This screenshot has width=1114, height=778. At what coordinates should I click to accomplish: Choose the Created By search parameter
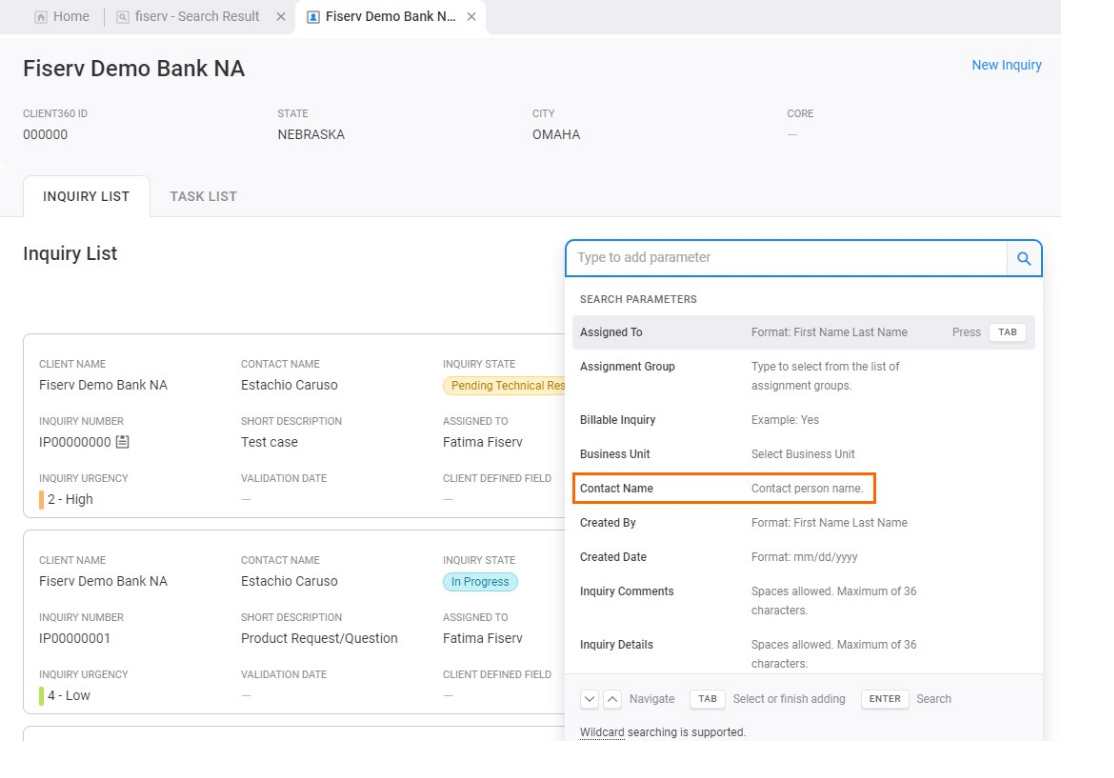click(804, 522)
